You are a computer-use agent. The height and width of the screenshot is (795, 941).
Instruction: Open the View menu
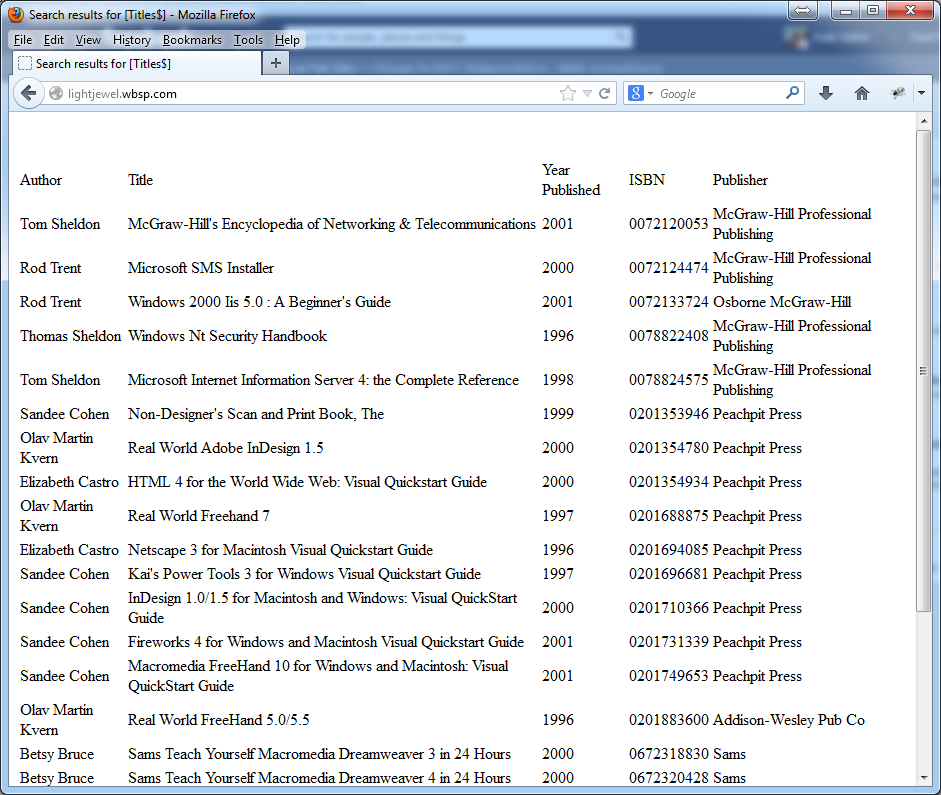coord(88,40)
